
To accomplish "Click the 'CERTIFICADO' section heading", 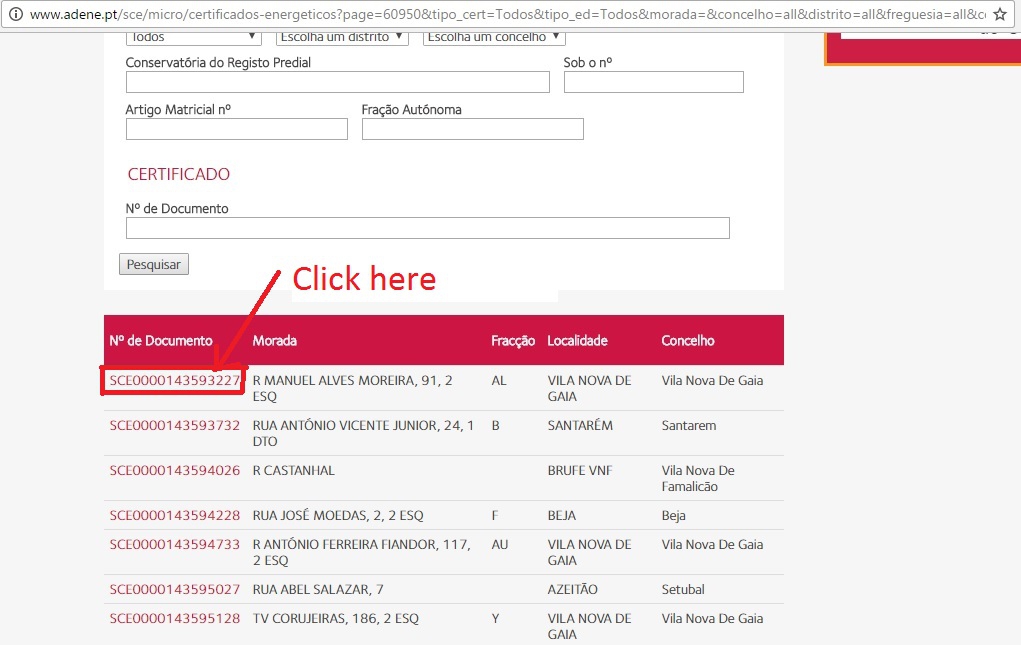I will 178,174.
